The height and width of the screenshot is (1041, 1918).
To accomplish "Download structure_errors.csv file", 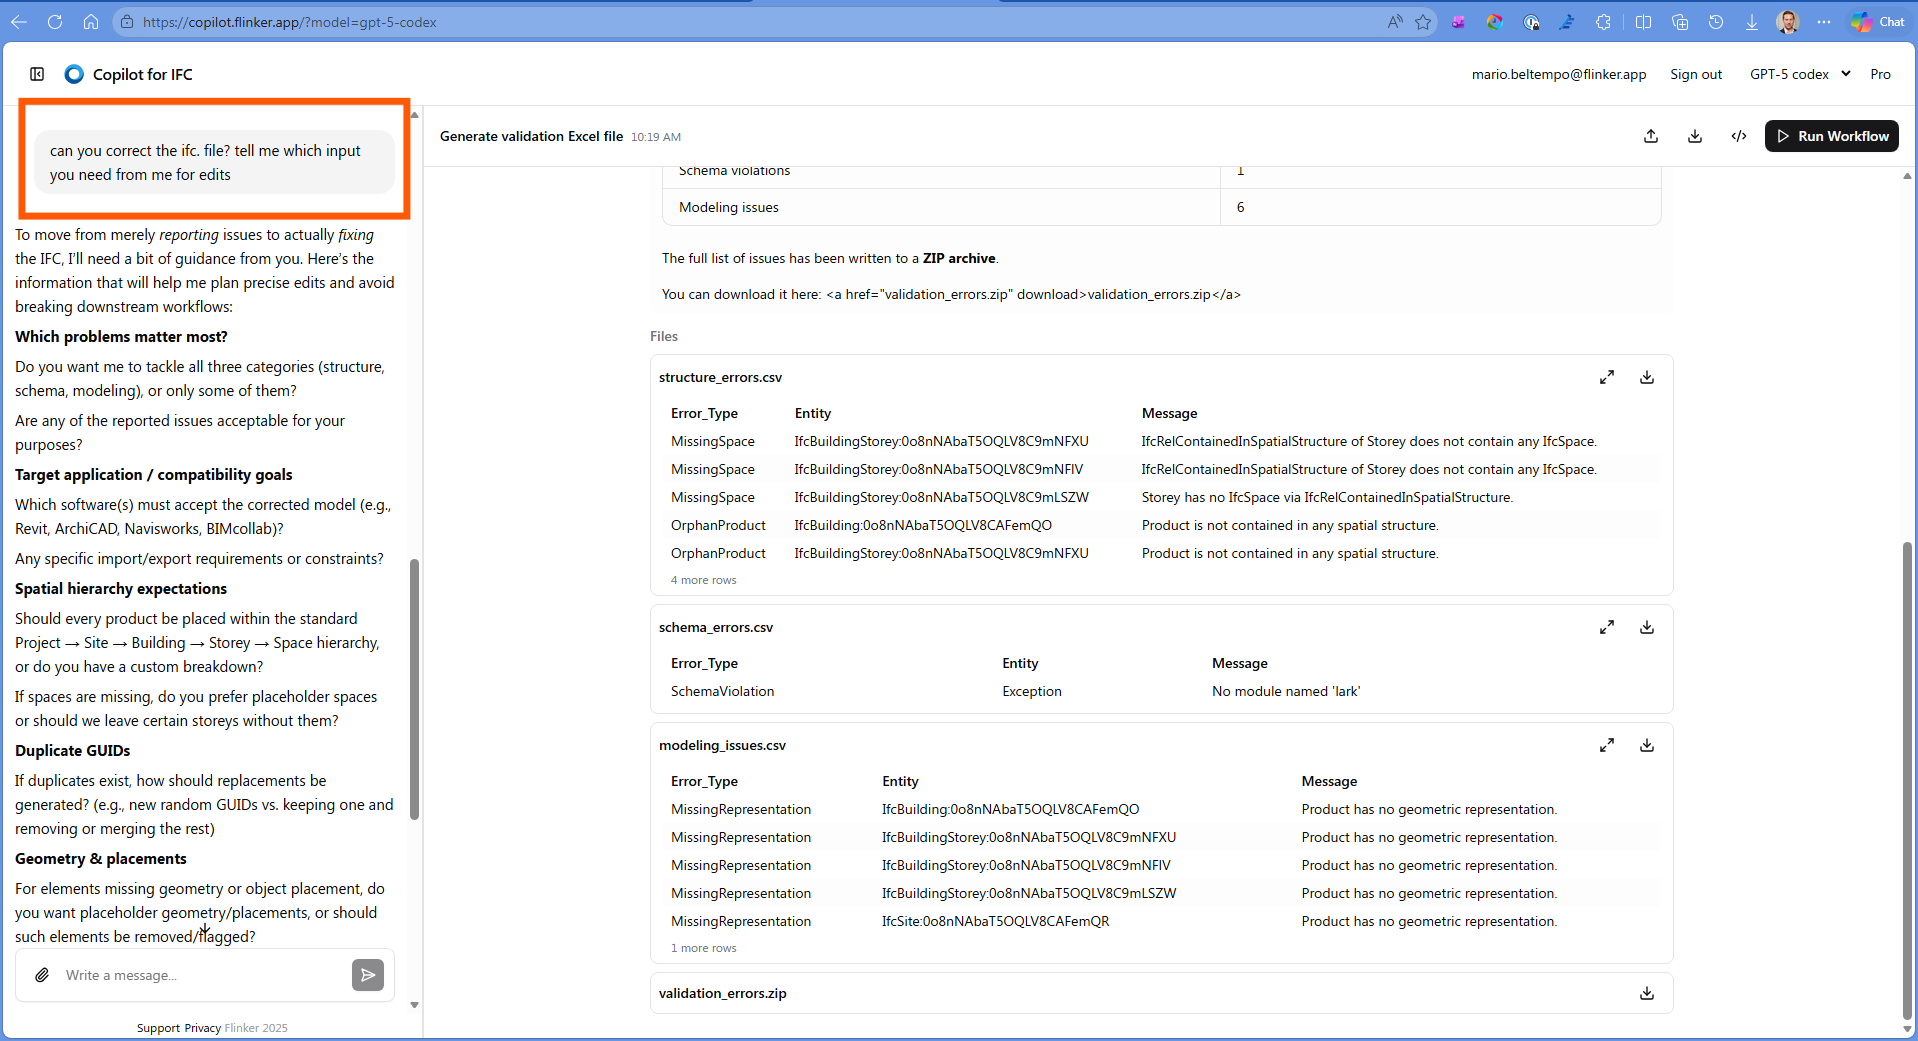I will [x=1647, y=377].
